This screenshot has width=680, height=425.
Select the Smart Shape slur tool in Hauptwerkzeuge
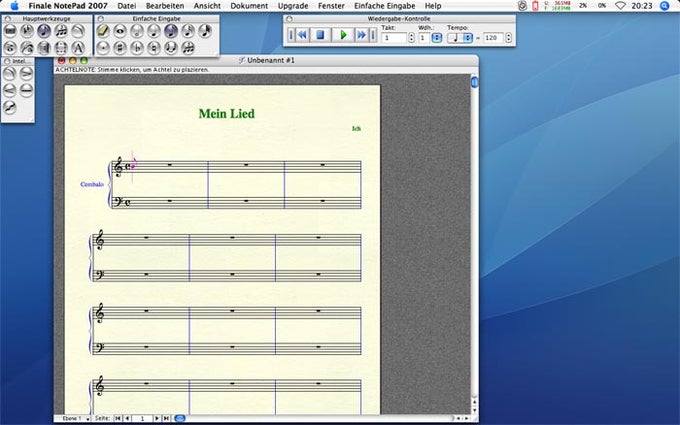[78, 31]
